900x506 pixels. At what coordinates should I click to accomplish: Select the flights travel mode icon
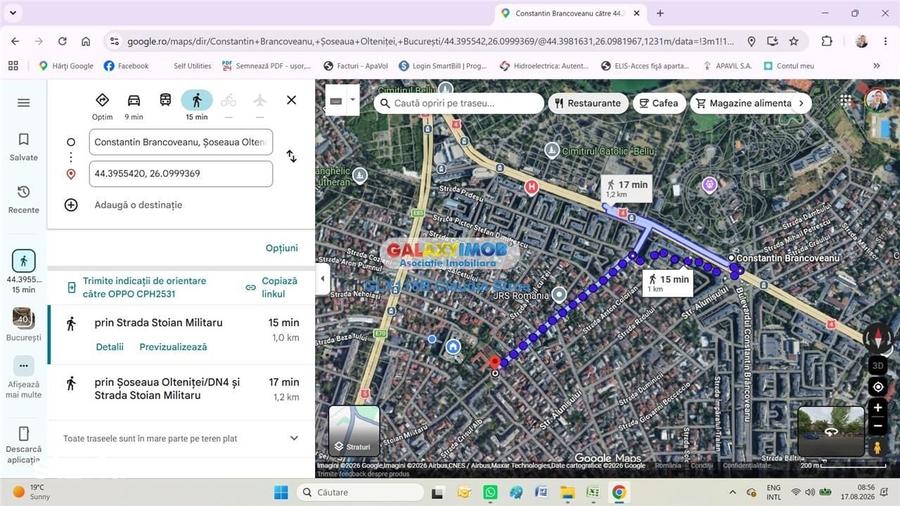260,101
